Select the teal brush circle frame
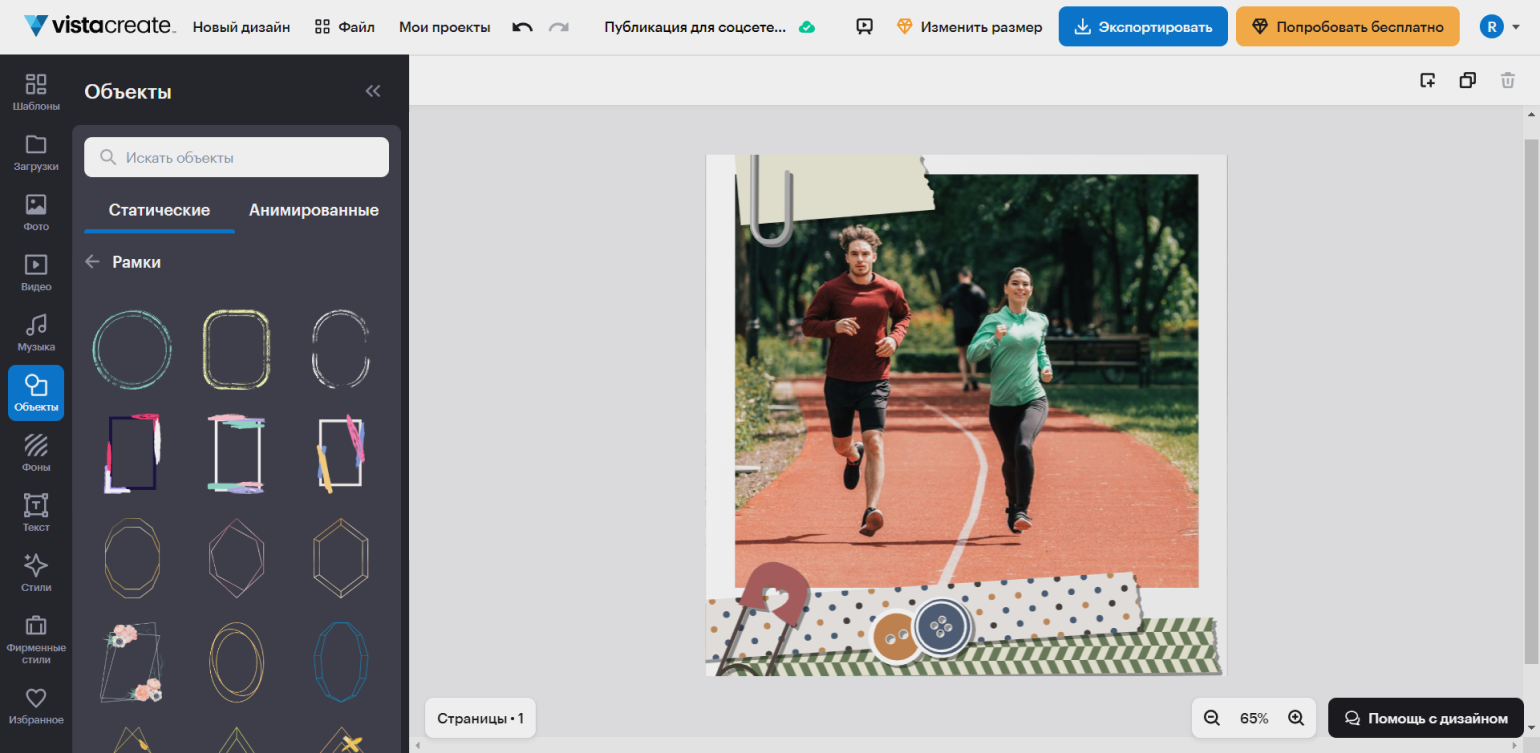This screenshot has height=753, width=1540. click(x=132, y=349)
